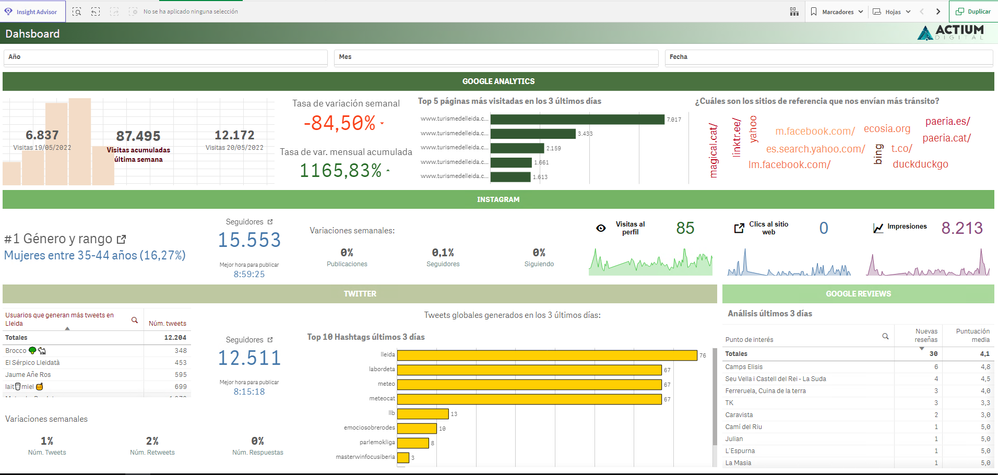The image size is (998, 475).
Task: Open the Año filter field
Action: [166, 57]
